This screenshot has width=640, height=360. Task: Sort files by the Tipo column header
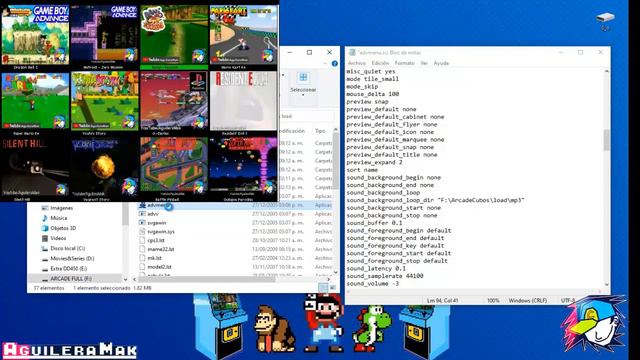coord(320,131)
